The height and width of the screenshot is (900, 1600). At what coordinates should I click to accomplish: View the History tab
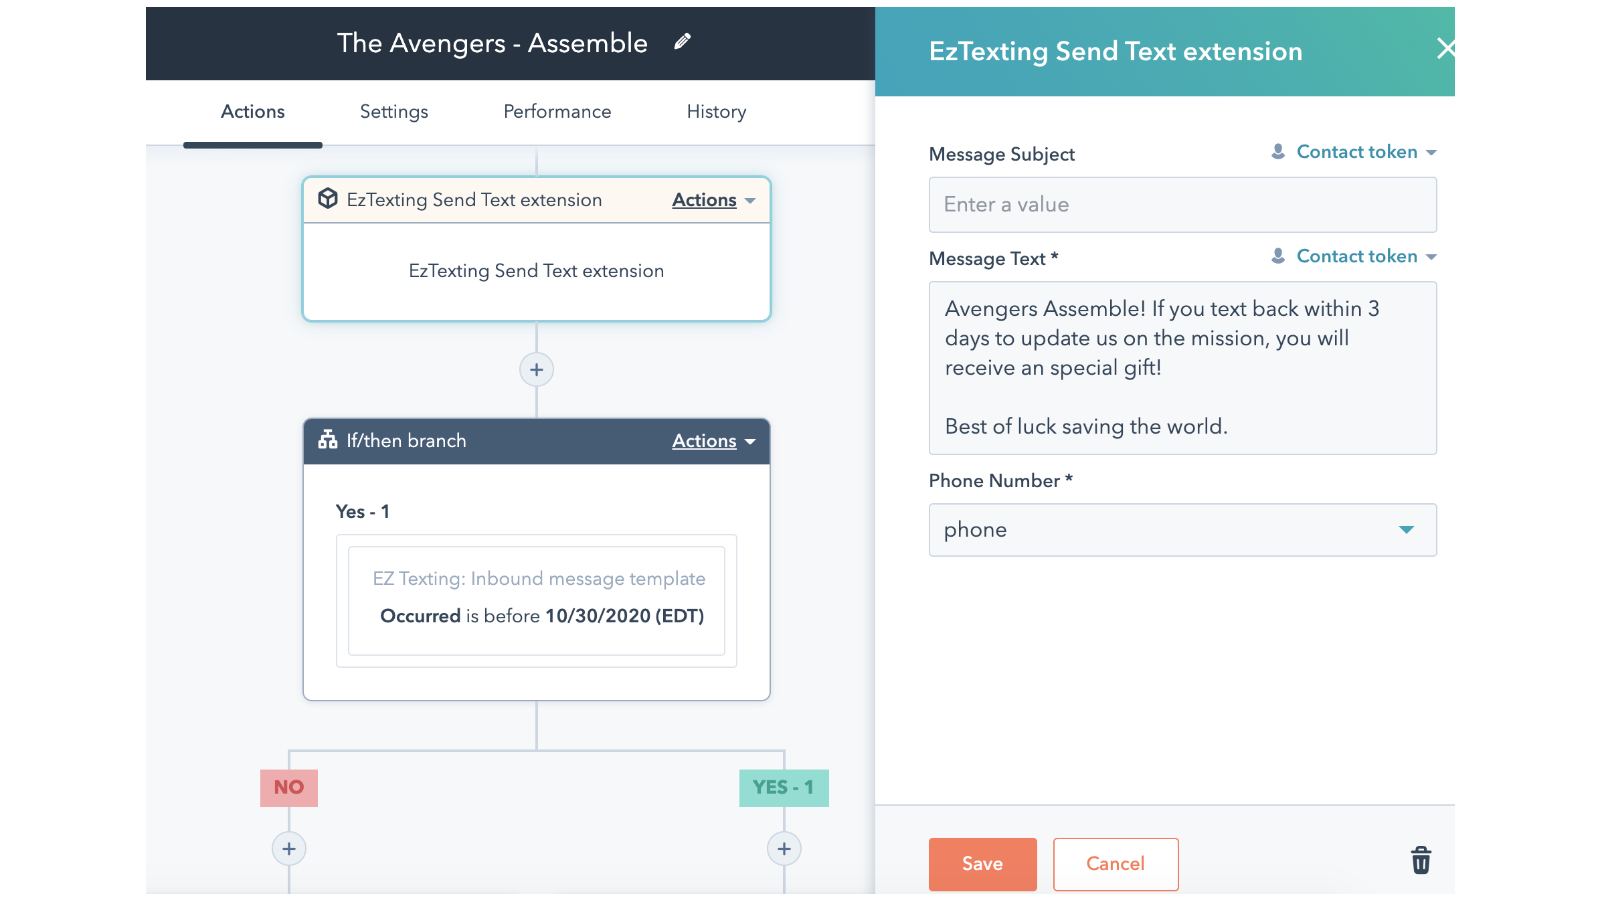(x=715, y=112)
